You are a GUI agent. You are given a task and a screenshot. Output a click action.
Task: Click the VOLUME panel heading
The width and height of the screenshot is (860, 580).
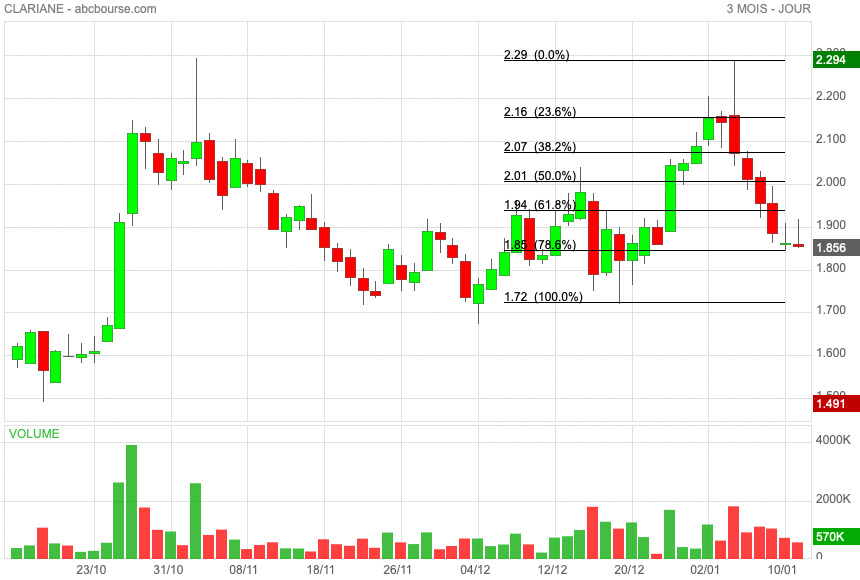(x=34, y=433)
